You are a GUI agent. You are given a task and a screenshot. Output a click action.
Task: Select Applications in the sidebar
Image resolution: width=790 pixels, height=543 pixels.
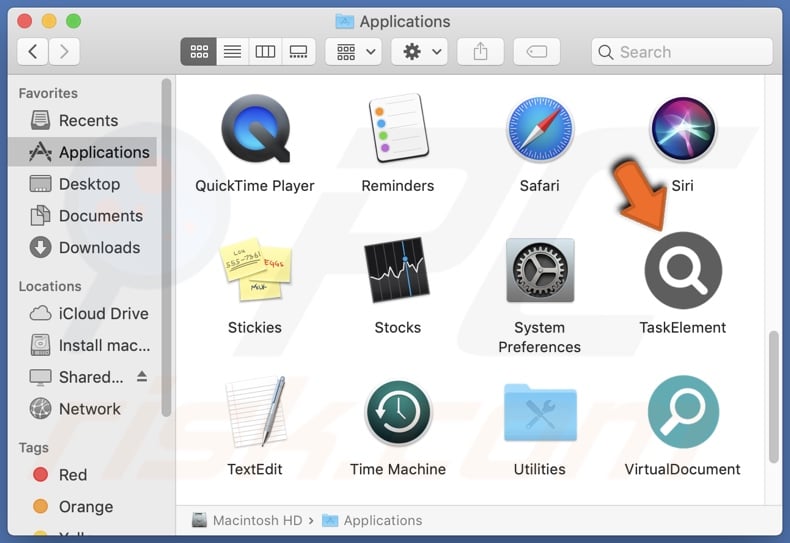point(84,152)
